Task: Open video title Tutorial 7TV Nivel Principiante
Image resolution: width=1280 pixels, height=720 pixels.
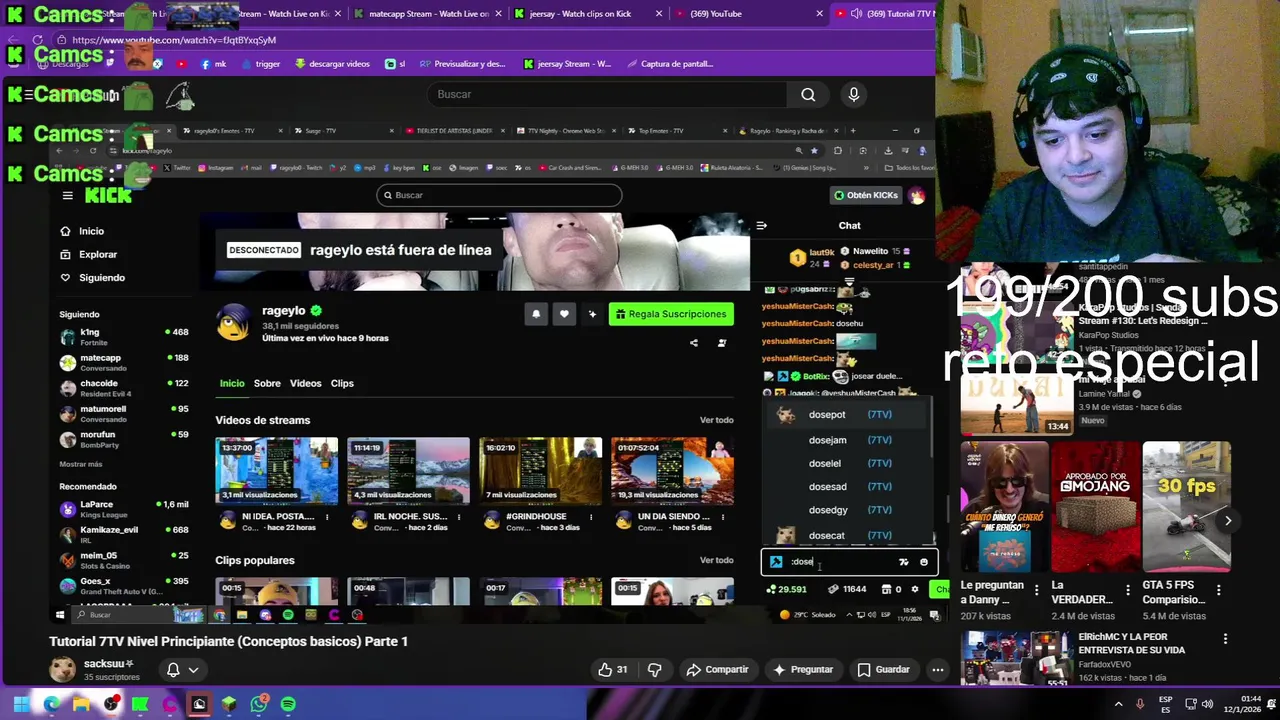Action: pyautogui.click(x=229, y=641)
